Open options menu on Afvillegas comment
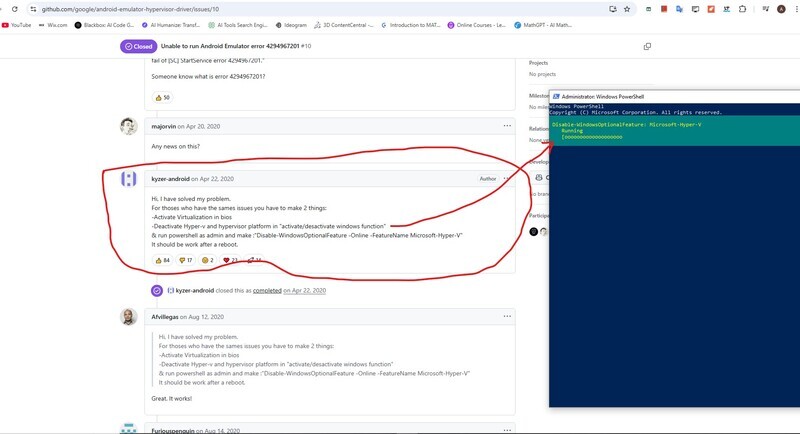The width and height of the screenshot is (800, 434). point(507,316)
